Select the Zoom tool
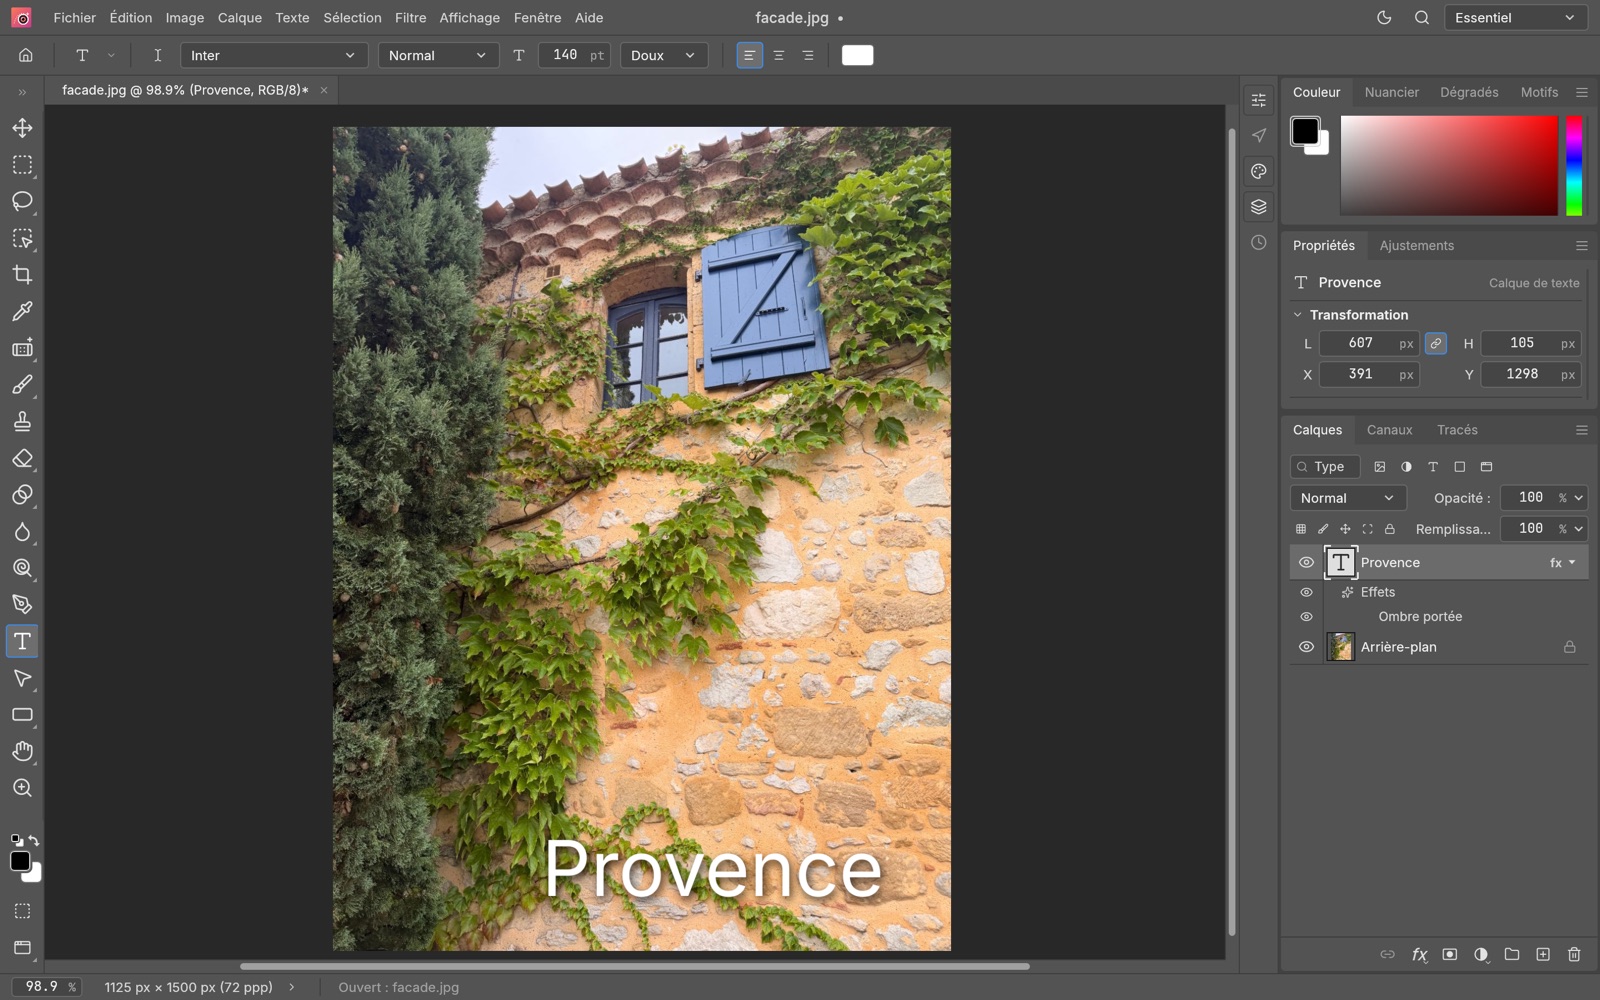 [x=22, y=788]
